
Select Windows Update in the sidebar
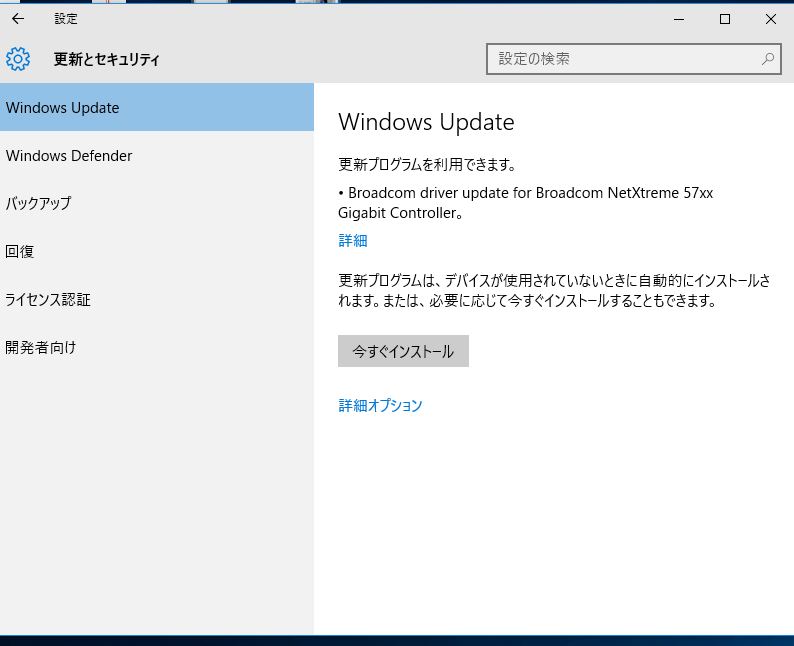pyautogui.click(x=156, y=107)
